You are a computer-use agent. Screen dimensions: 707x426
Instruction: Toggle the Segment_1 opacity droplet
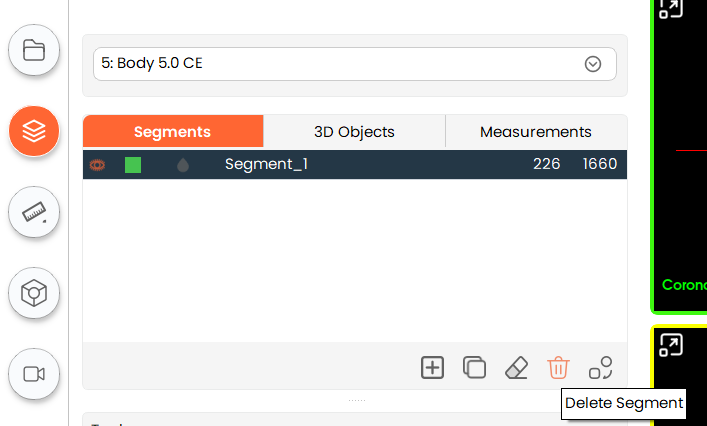(x=183, y=165)
